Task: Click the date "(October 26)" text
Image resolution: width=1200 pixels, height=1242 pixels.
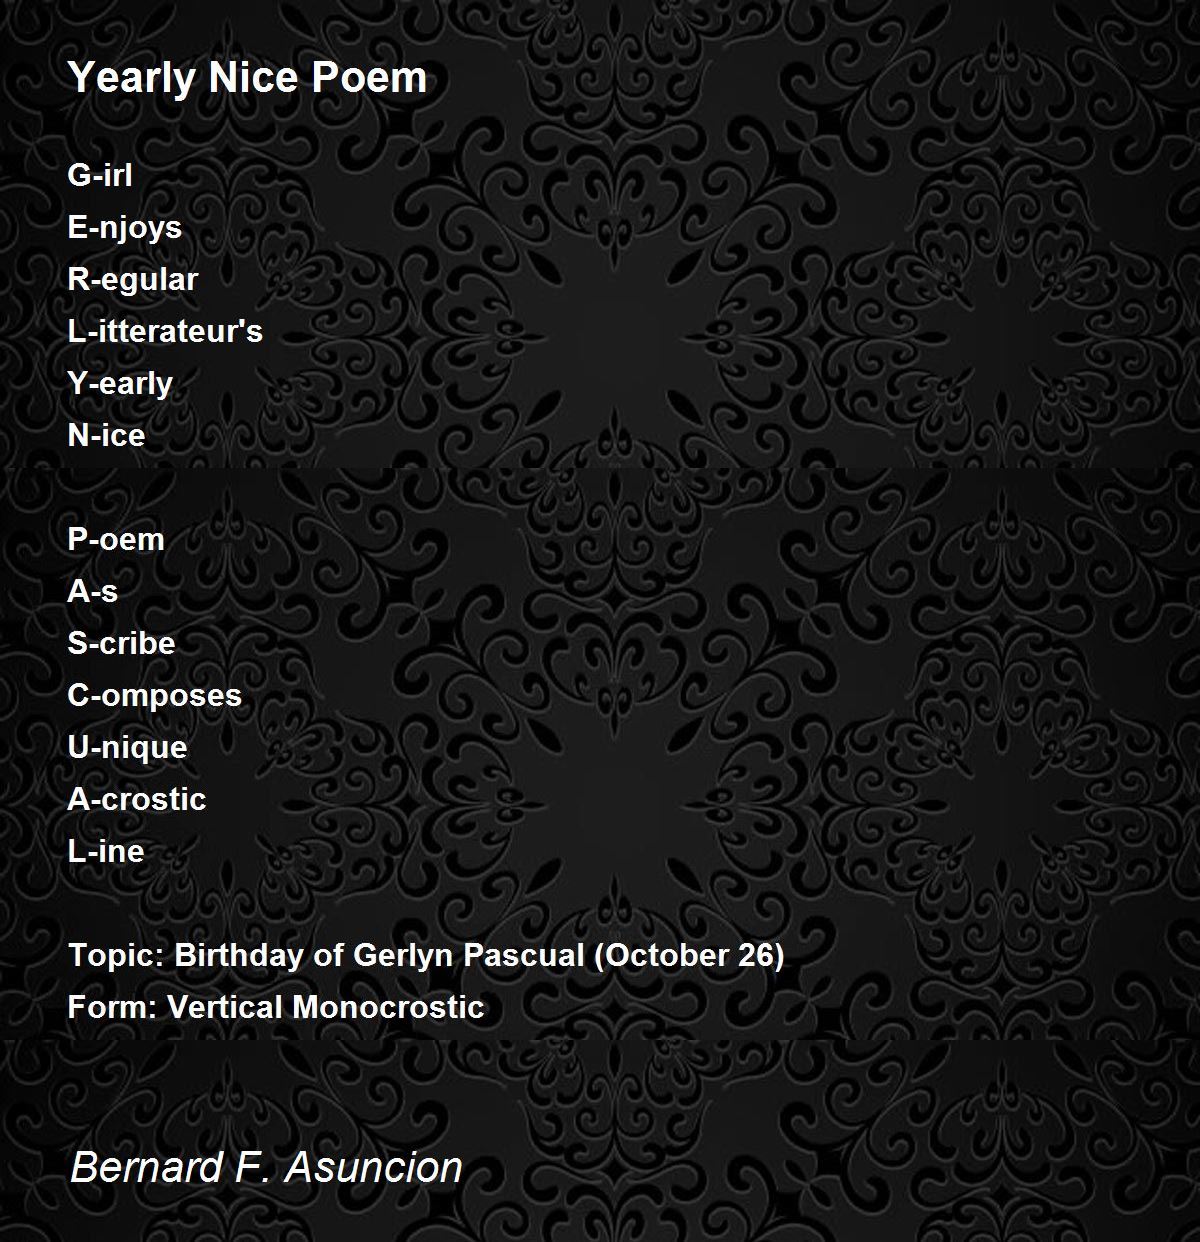Action: point(689,956)
